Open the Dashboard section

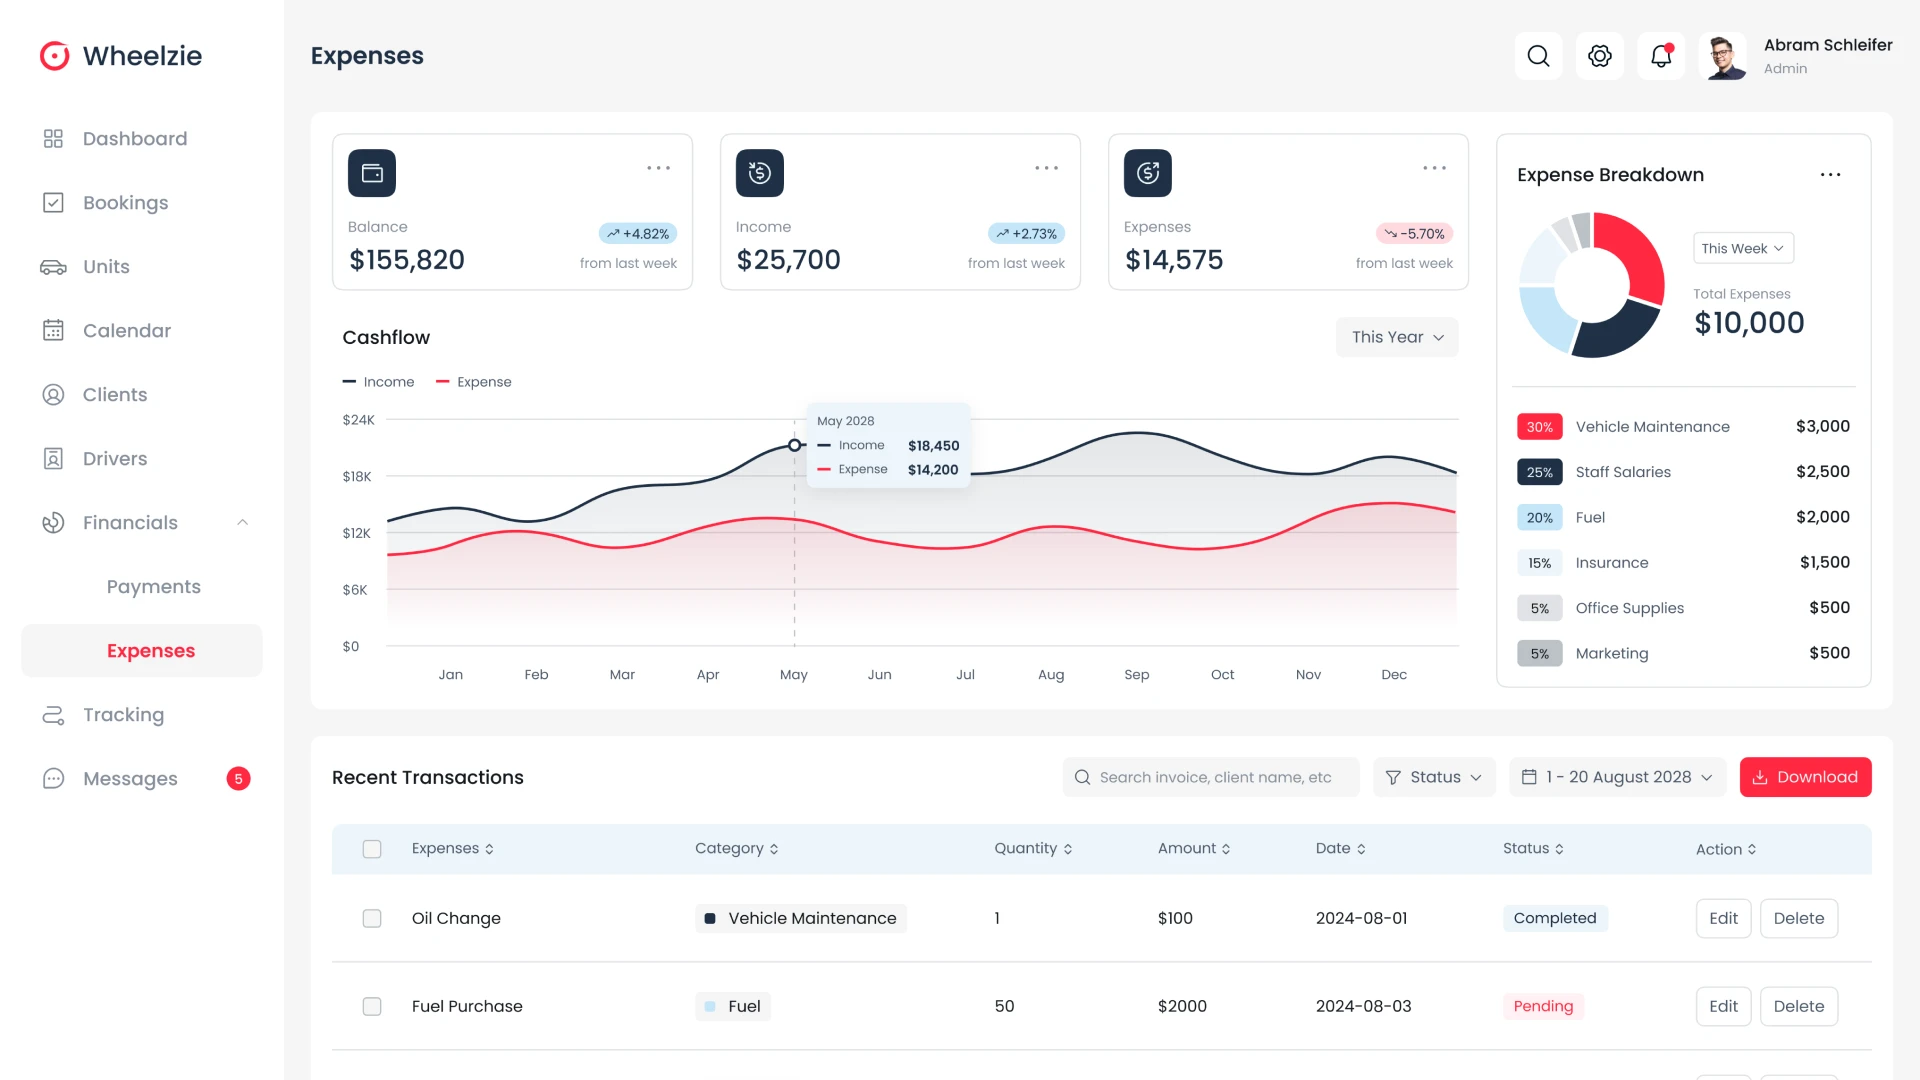(x=134, y=138)
